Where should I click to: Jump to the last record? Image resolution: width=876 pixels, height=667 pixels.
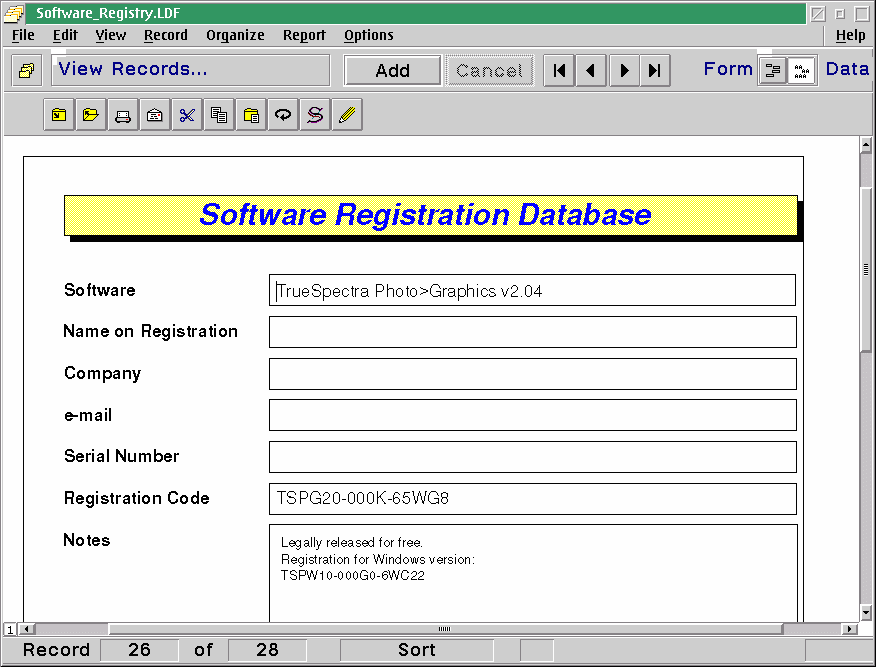pos(655,70)
